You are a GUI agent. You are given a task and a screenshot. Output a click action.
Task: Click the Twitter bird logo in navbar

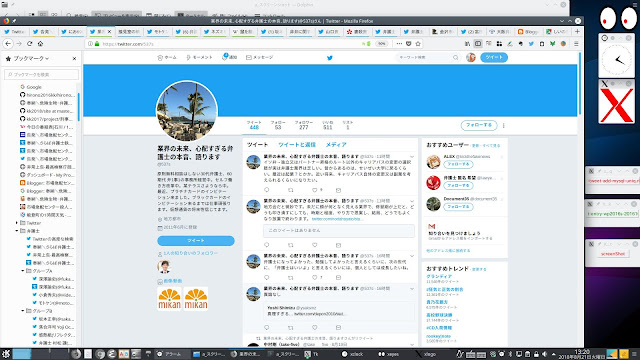click(x=330, y=58)
